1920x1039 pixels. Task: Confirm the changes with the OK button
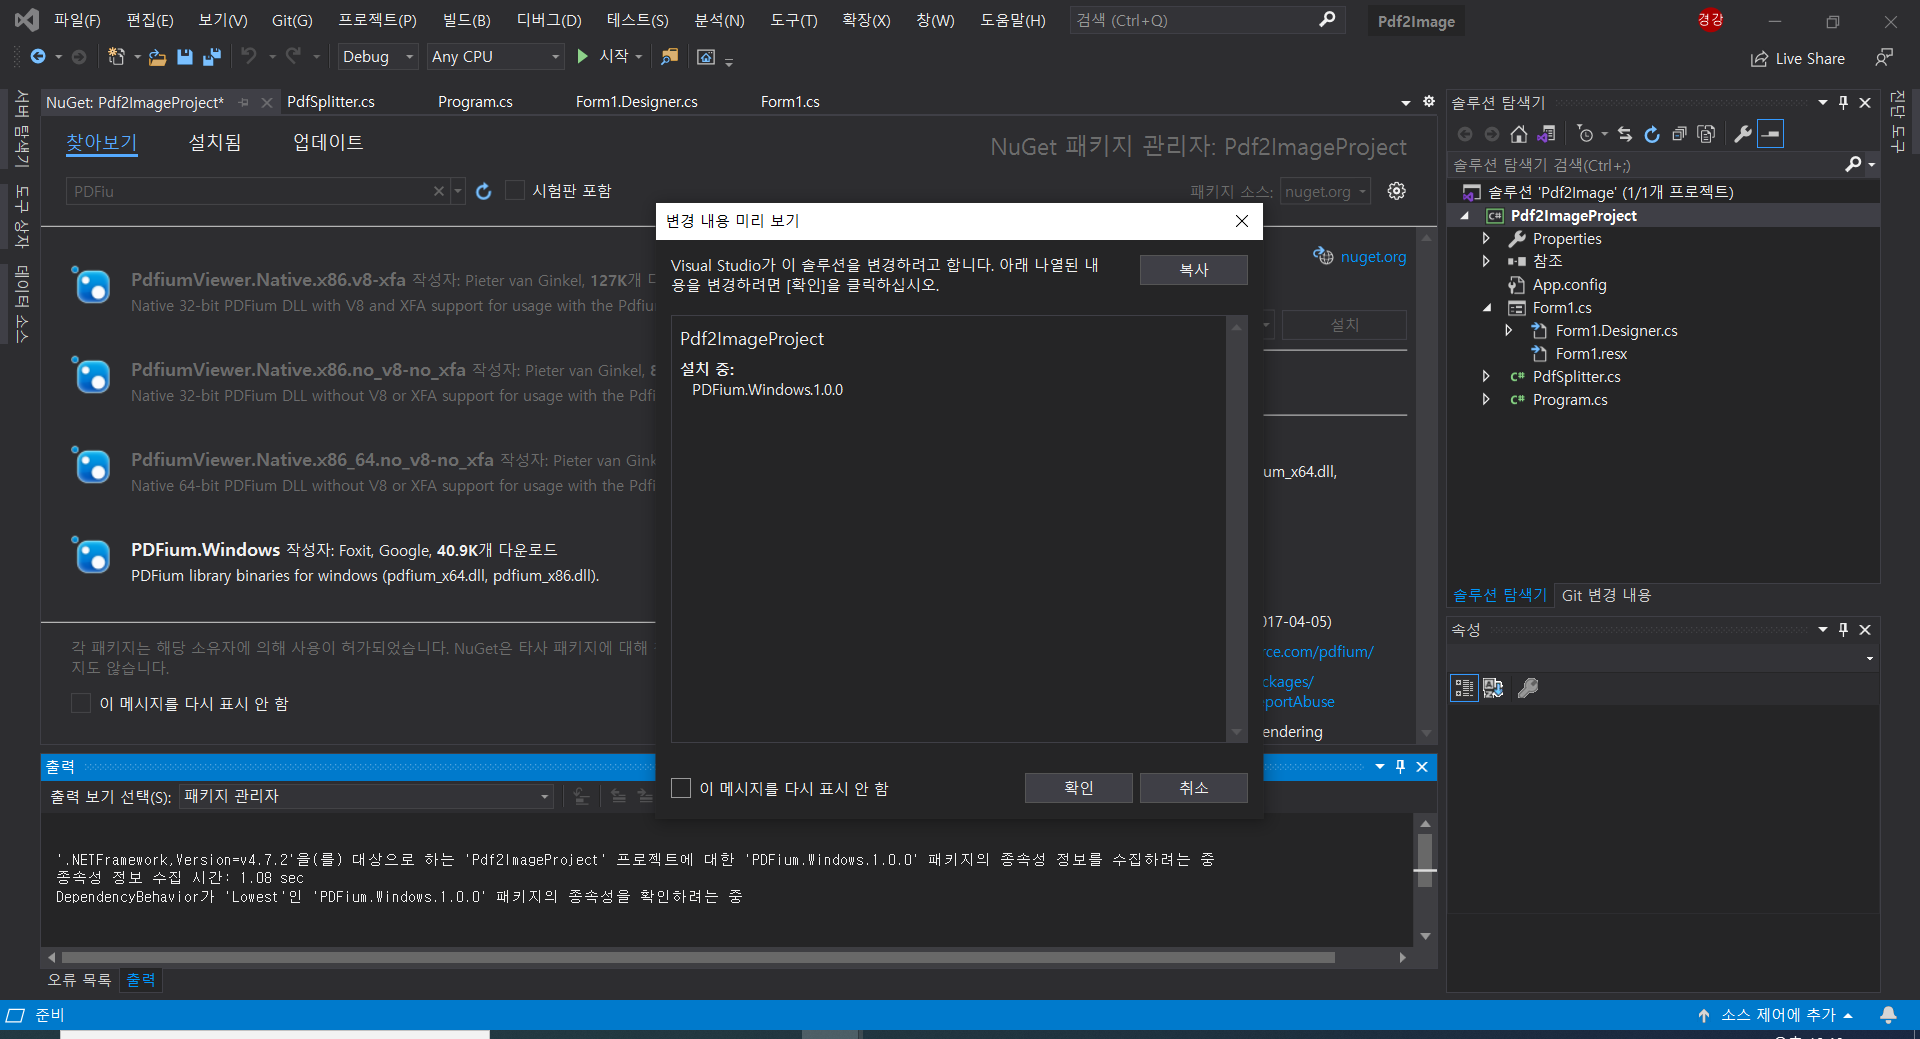pos(1078,788)
